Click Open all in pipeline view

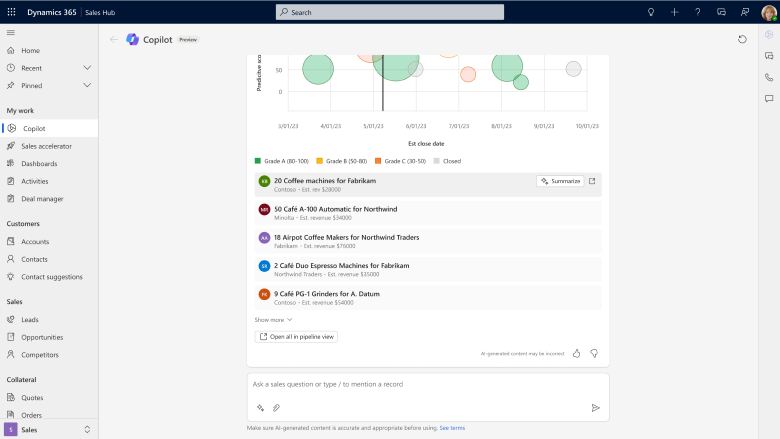tap(296, 337)
